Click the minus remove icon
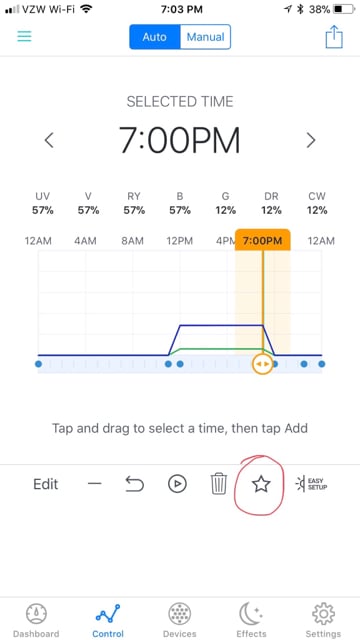Screen dimensions: 360x640 [94, 484]
